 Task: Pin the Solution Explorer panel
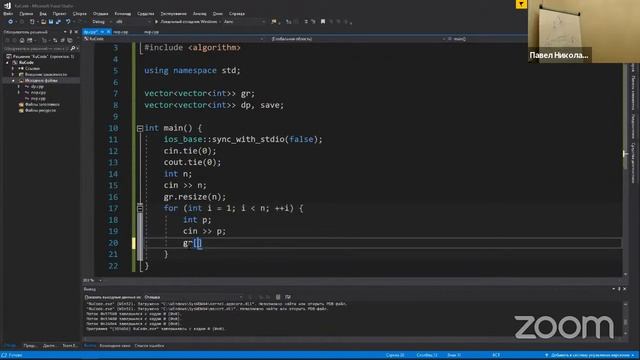coord(71,32)
